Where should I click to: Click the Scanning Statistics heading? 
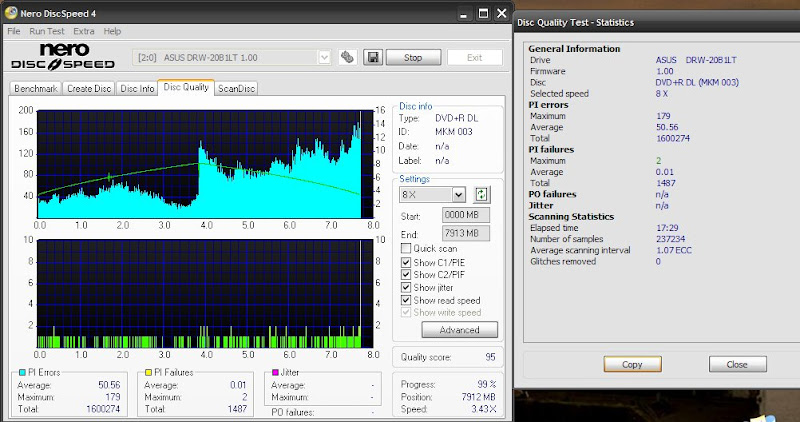click(571, 216)
